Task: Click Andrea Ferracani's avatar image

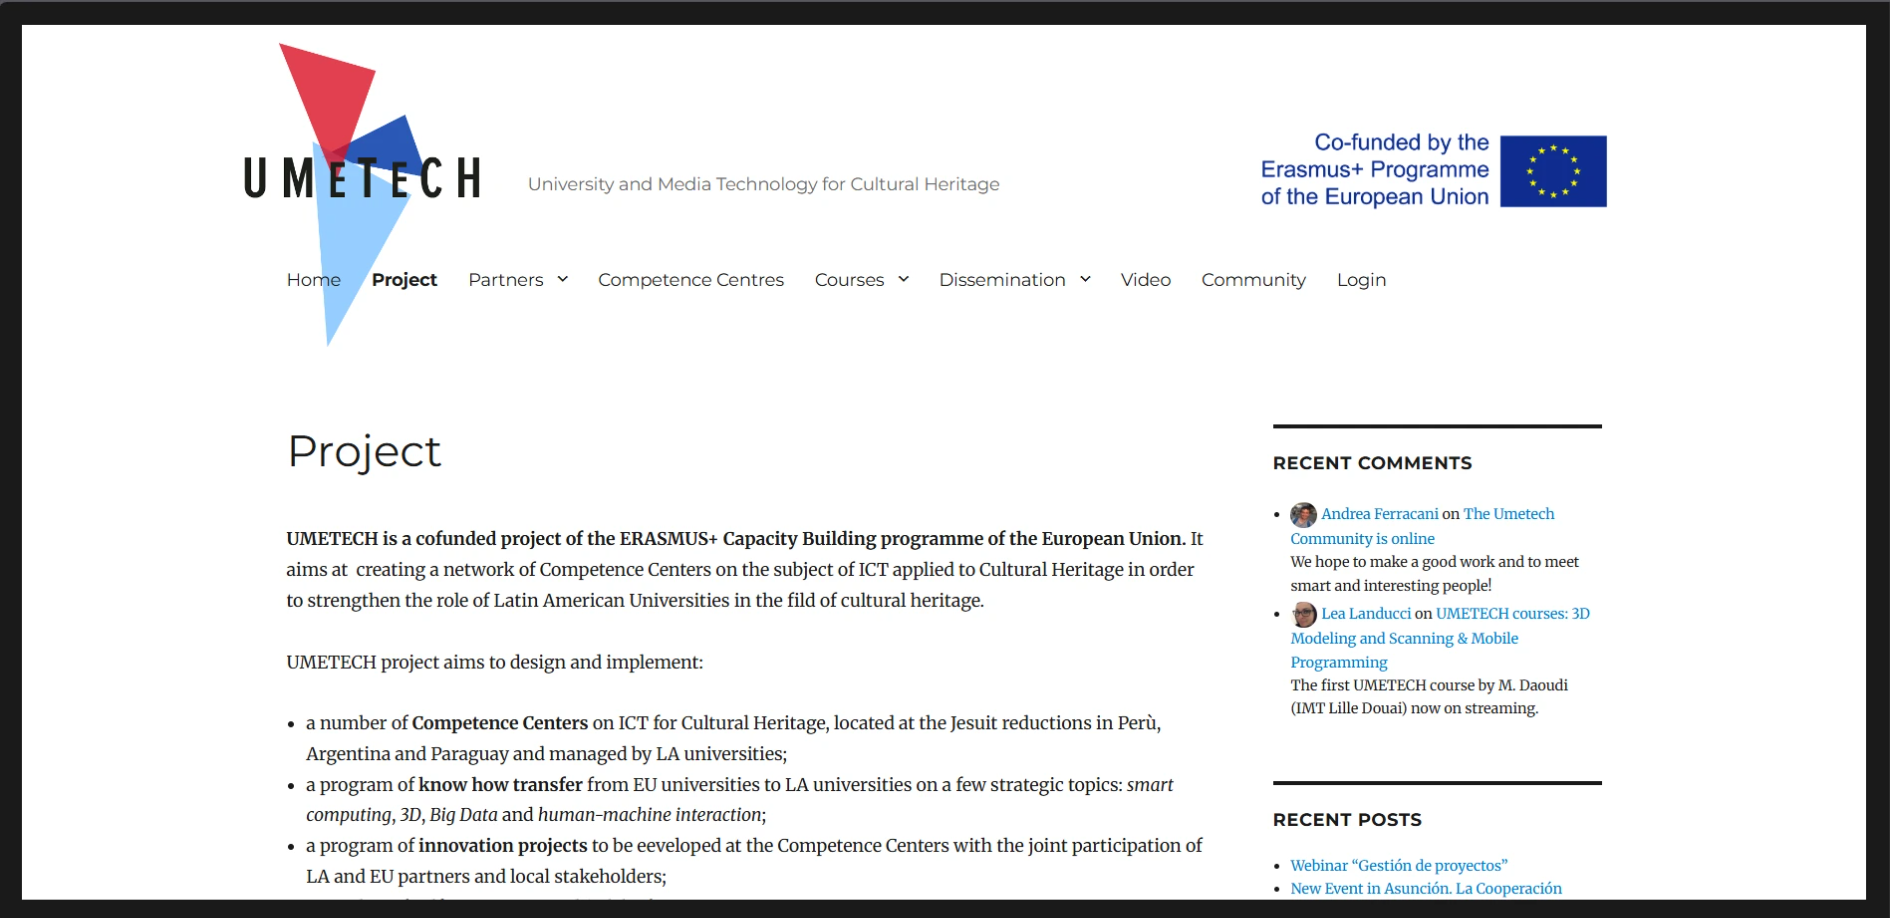Action: [1303, 515]
